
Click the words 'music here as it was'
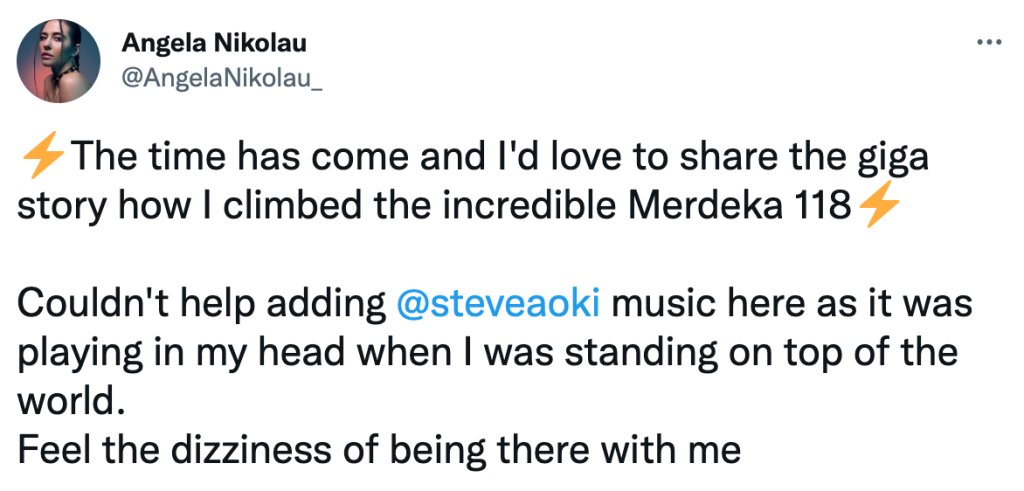coord(791,304)
